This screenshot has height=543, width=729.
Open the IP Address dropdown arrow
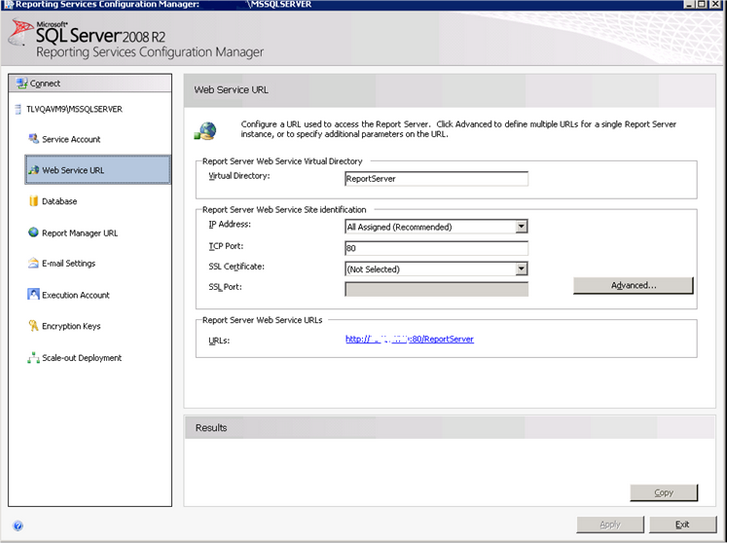coord(522,226)
